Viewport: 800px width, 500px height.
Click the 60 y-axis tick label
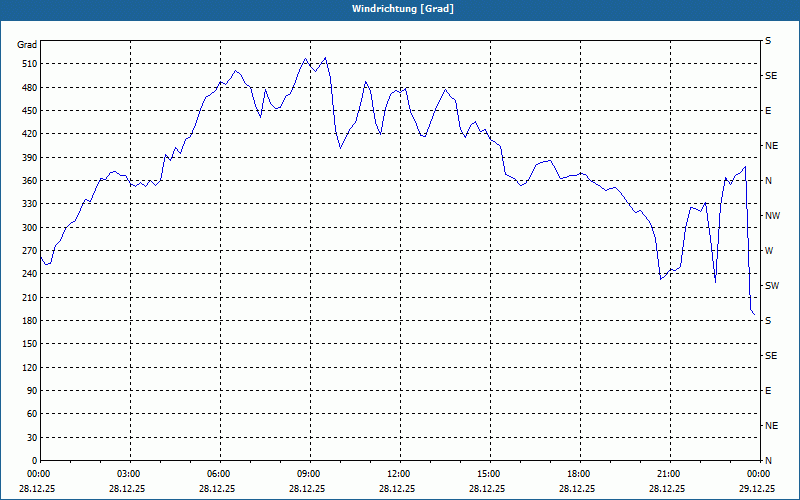click(32, 414)
